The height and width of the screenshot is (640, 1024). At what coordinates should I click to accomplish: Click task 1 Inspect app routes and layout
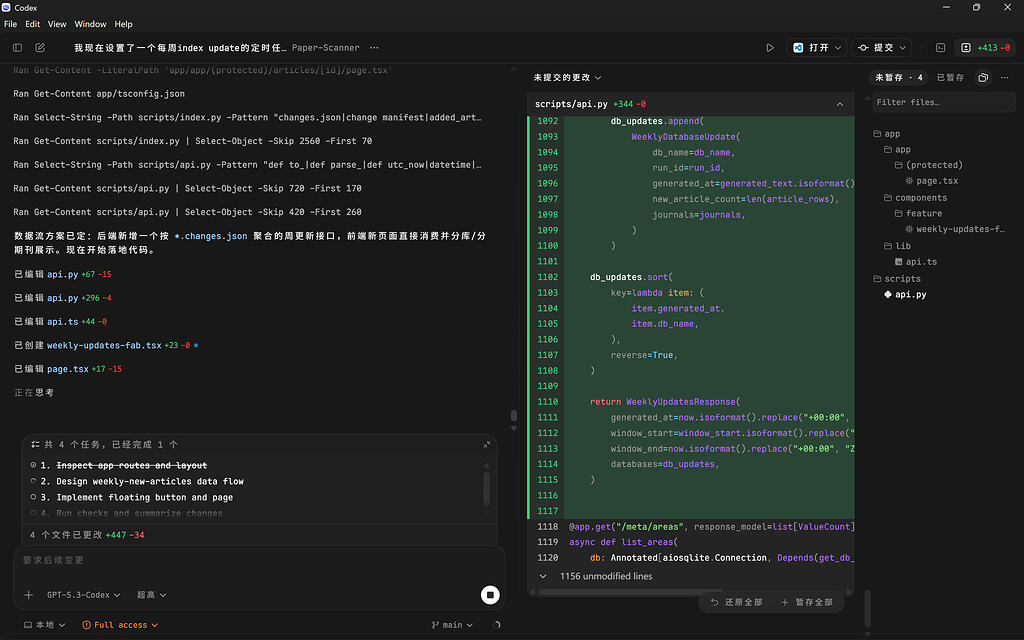coord(131,466)
